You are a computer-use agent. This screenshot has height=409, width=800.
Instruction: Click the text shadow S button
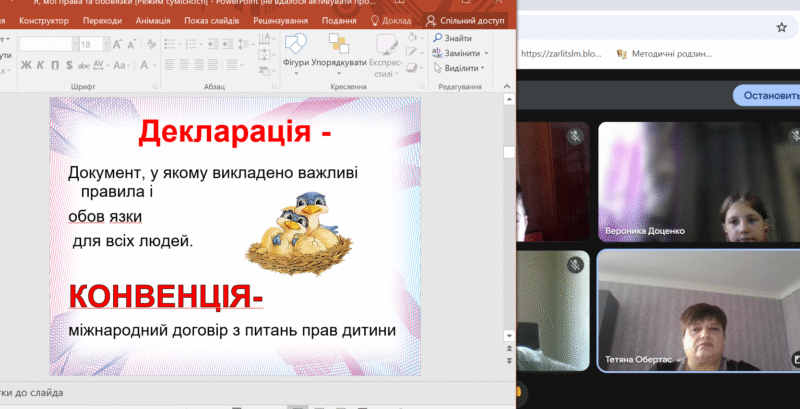[x=70, y=67]
